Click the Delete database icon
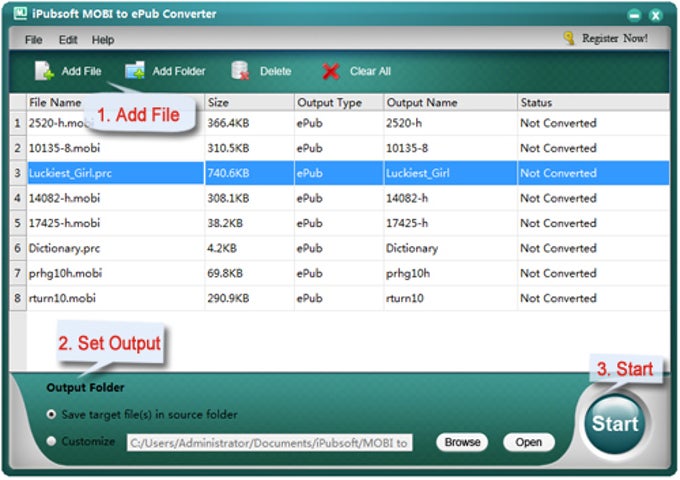Image resolution: width=680 pixels, height=480 pixels. [240, 71]
